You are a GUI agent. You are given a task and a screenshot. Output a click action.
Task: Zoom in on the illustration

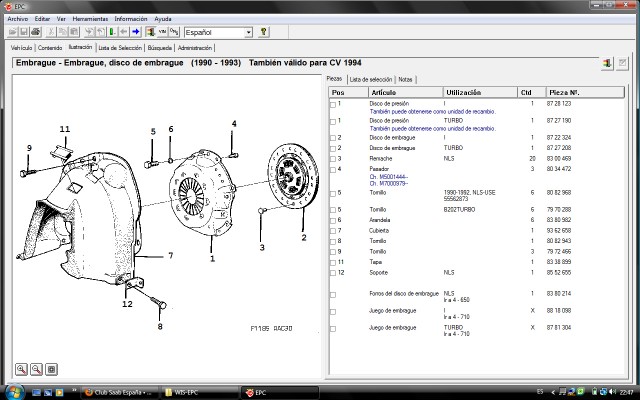tap(21, 369)
